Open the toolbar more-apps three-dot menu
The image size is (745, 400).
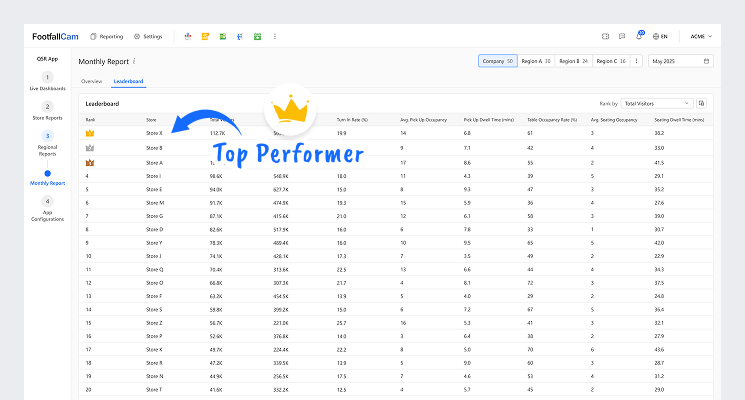(x=275, y=37)
